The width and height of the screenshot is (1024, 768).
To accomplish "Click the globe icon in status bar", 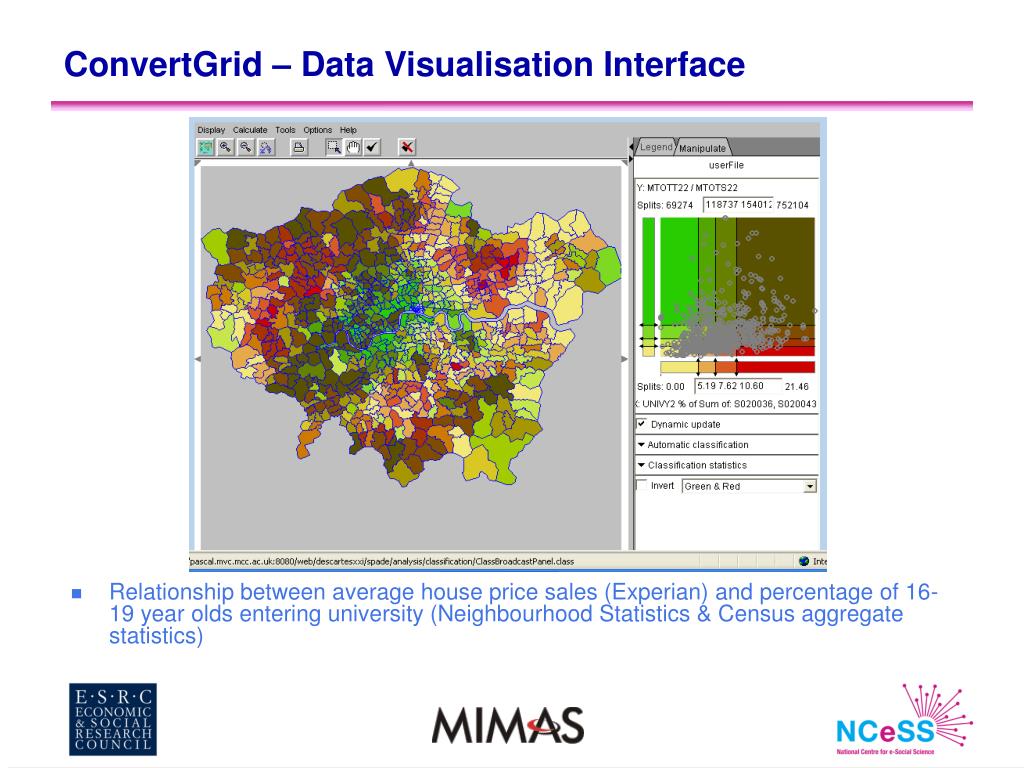I will coord(804,561).
